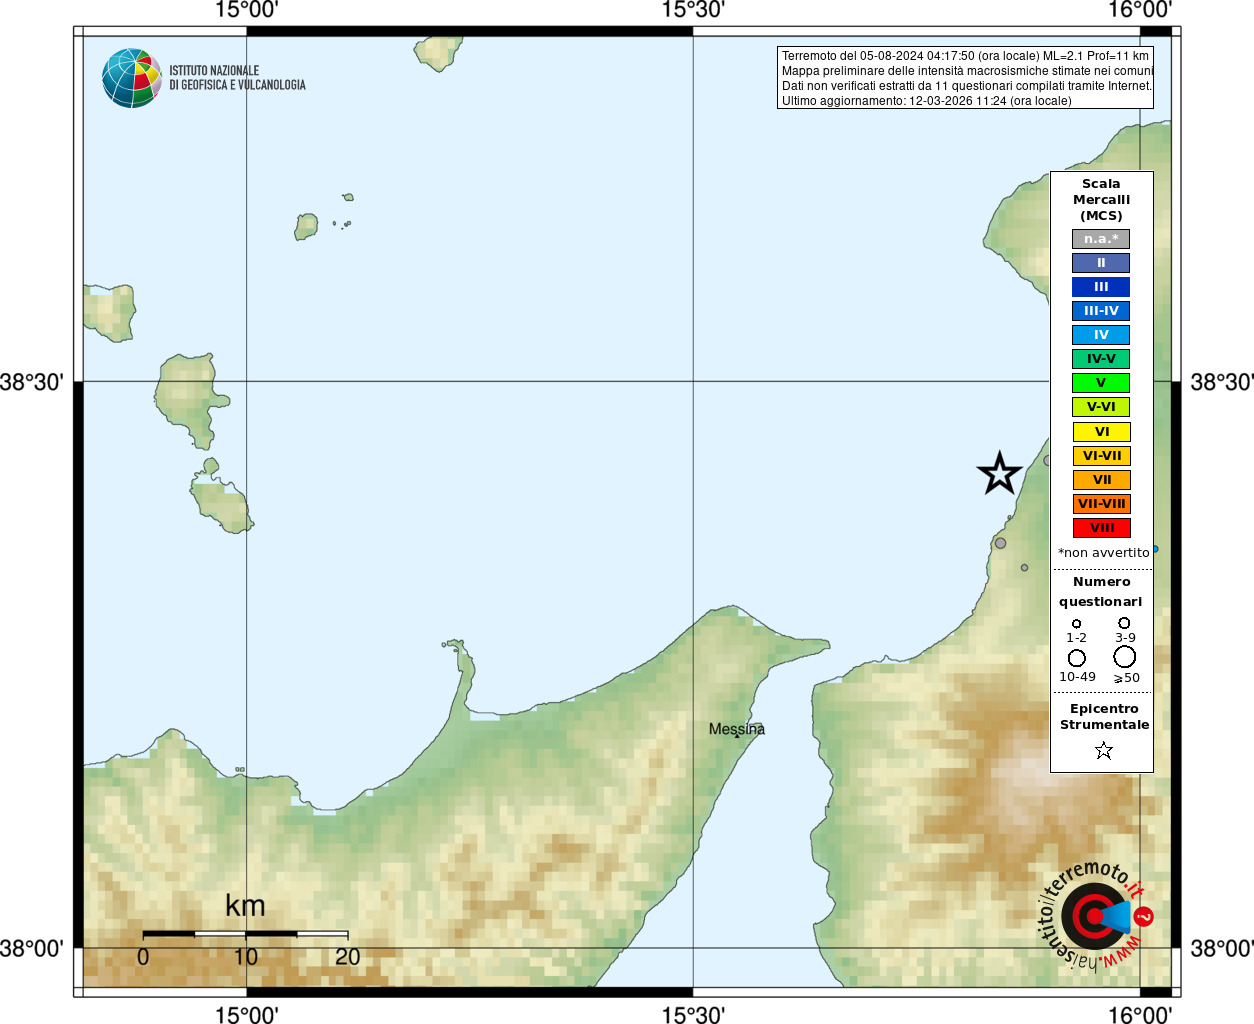Select the gray n.a.* legend swatch
Image resolution: width=1254 pixels, height=1024 pixels.
tap(1101, 239)
